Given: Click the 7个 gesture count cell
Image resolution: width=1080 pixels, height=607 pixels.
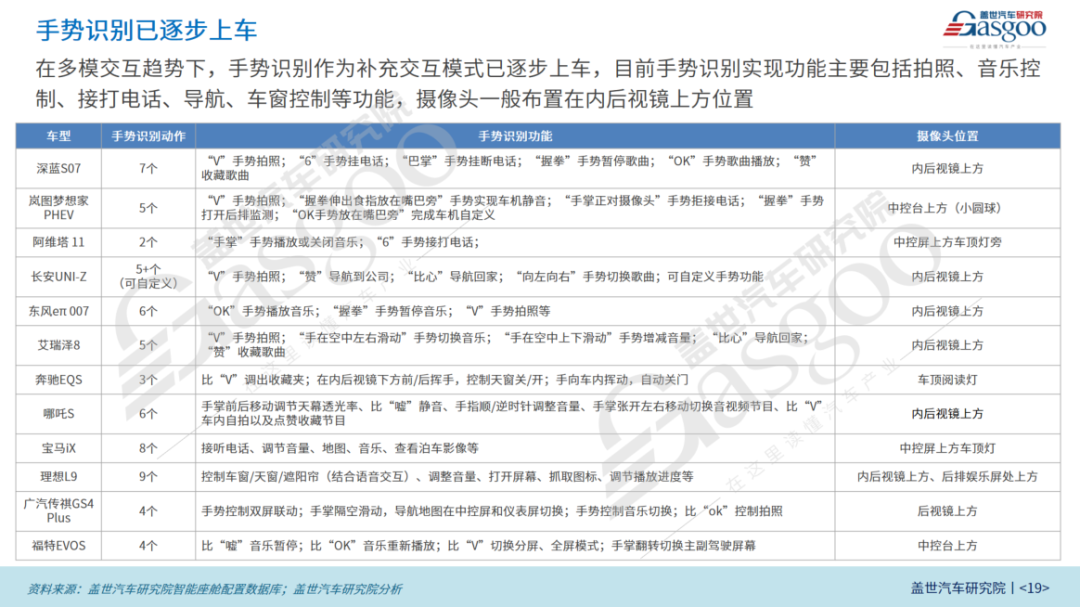Looking at the screenshot, I should point(149,168).
